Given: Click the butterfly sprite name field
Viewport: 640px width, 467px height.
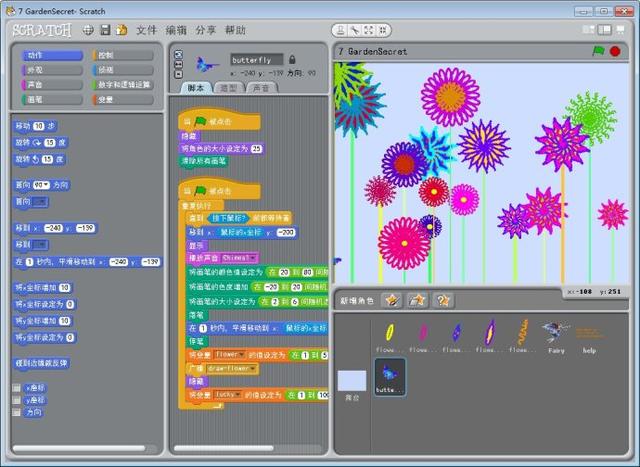Looking at the screenshot, I should pos(256,60).
